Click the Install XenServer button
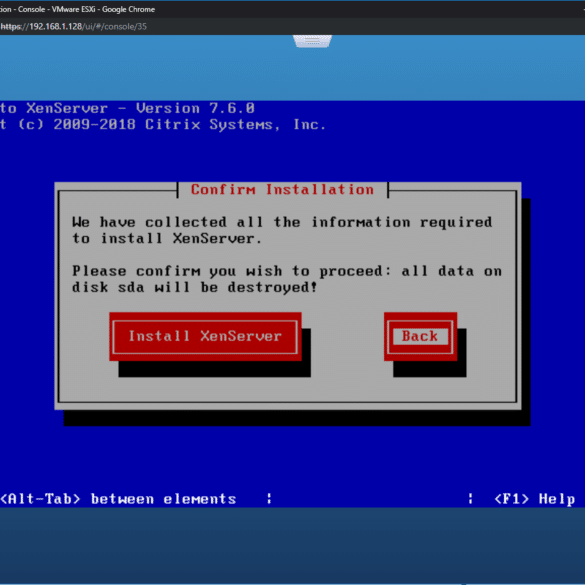This screenshot has height=585, width=585. pyautogui.click(x=205, y=336)
